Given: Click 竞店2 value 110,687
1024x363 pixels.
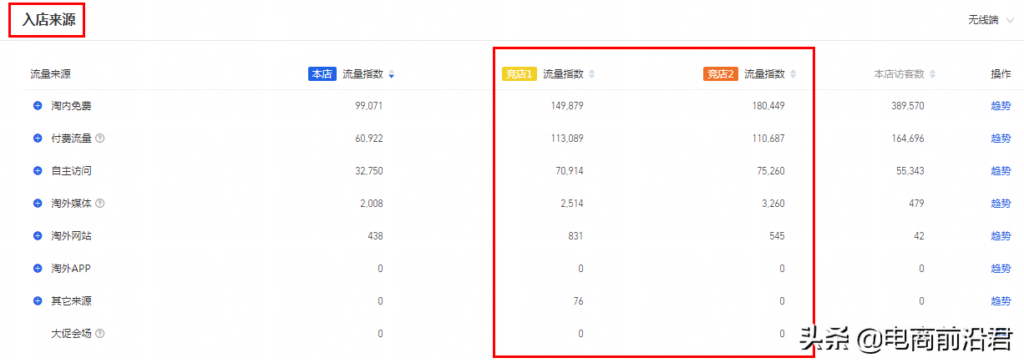Looking at the screenshot, I should click(x=769, y=138).
